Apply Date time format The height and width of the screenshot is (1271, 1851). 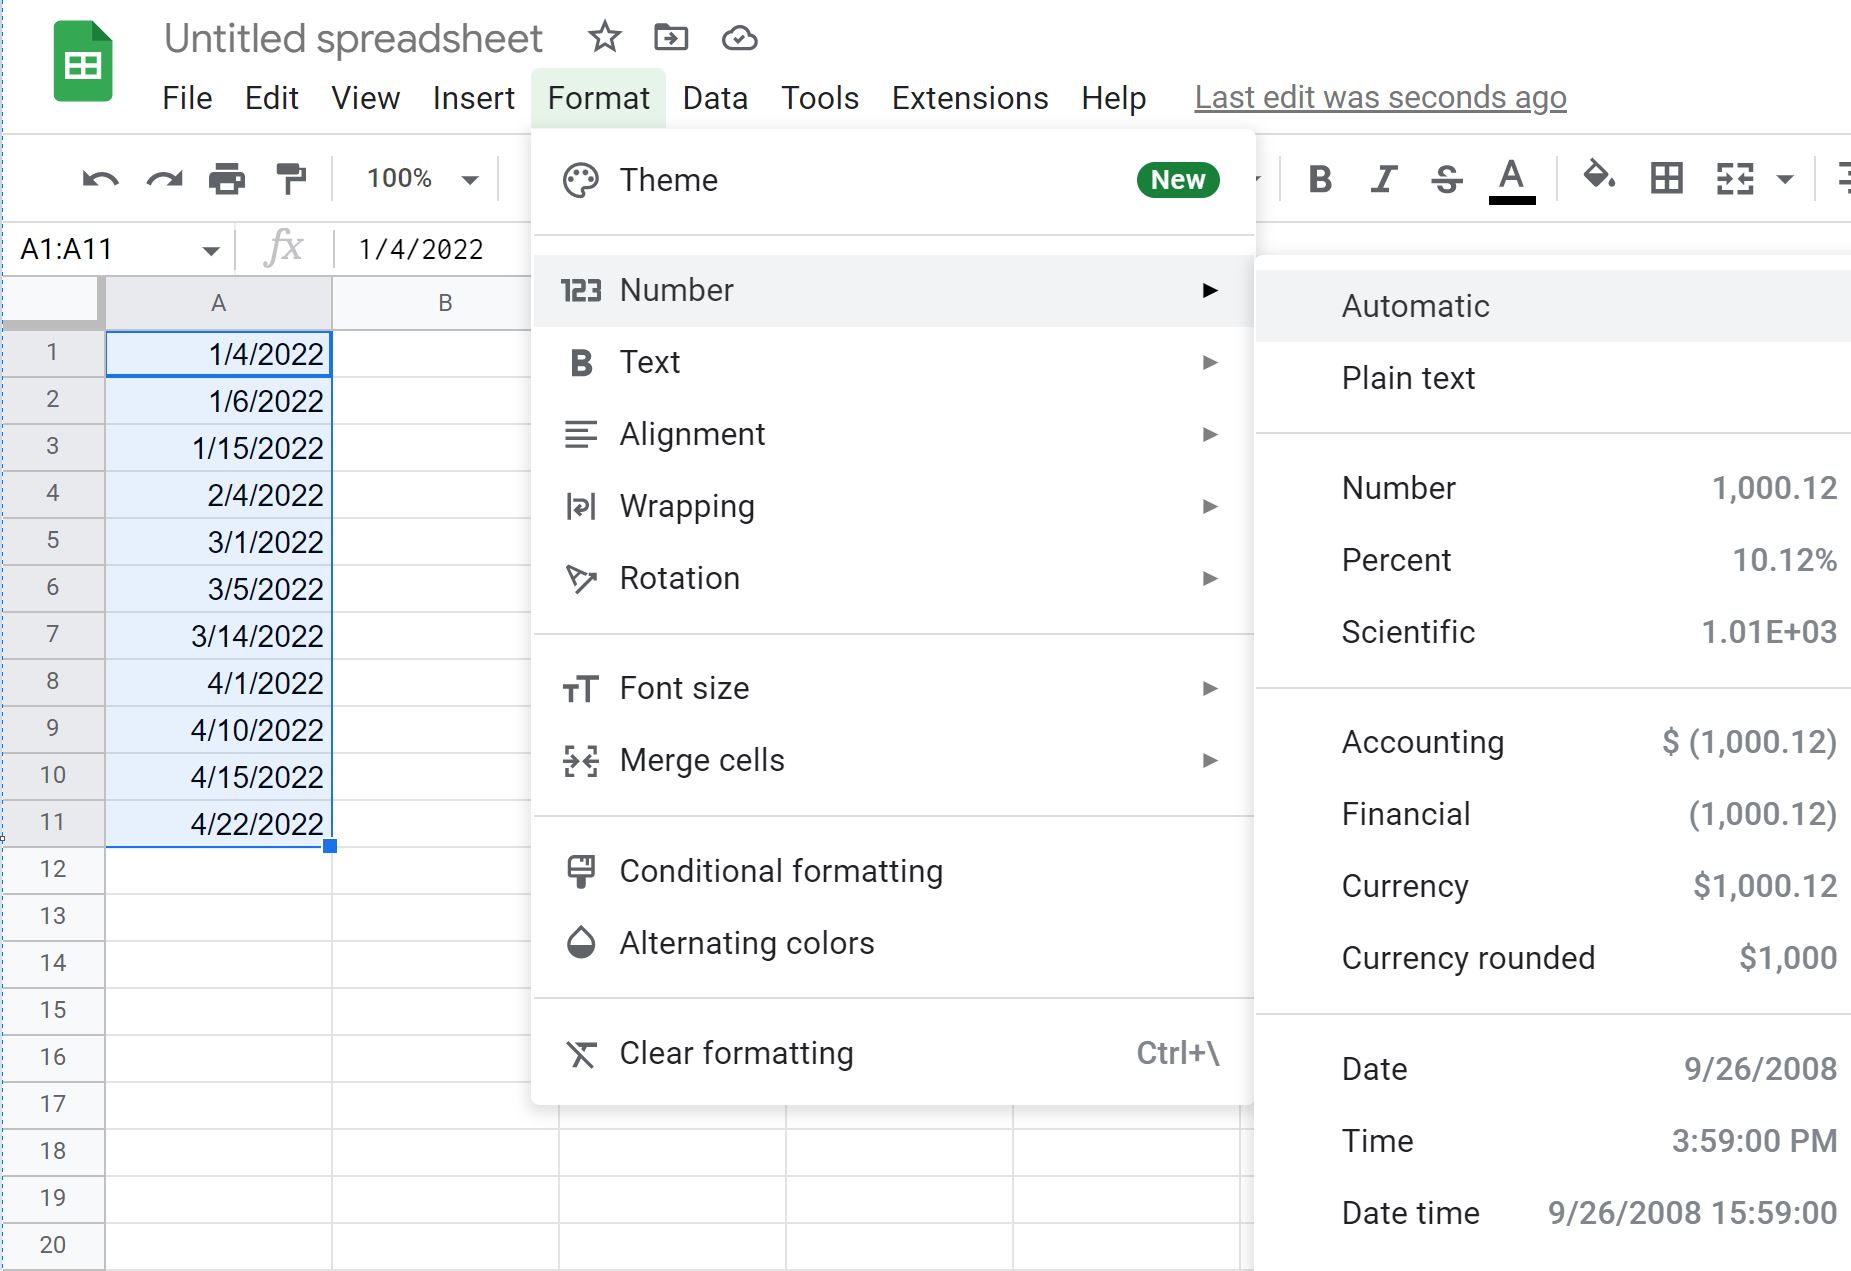point(1553,1213)
